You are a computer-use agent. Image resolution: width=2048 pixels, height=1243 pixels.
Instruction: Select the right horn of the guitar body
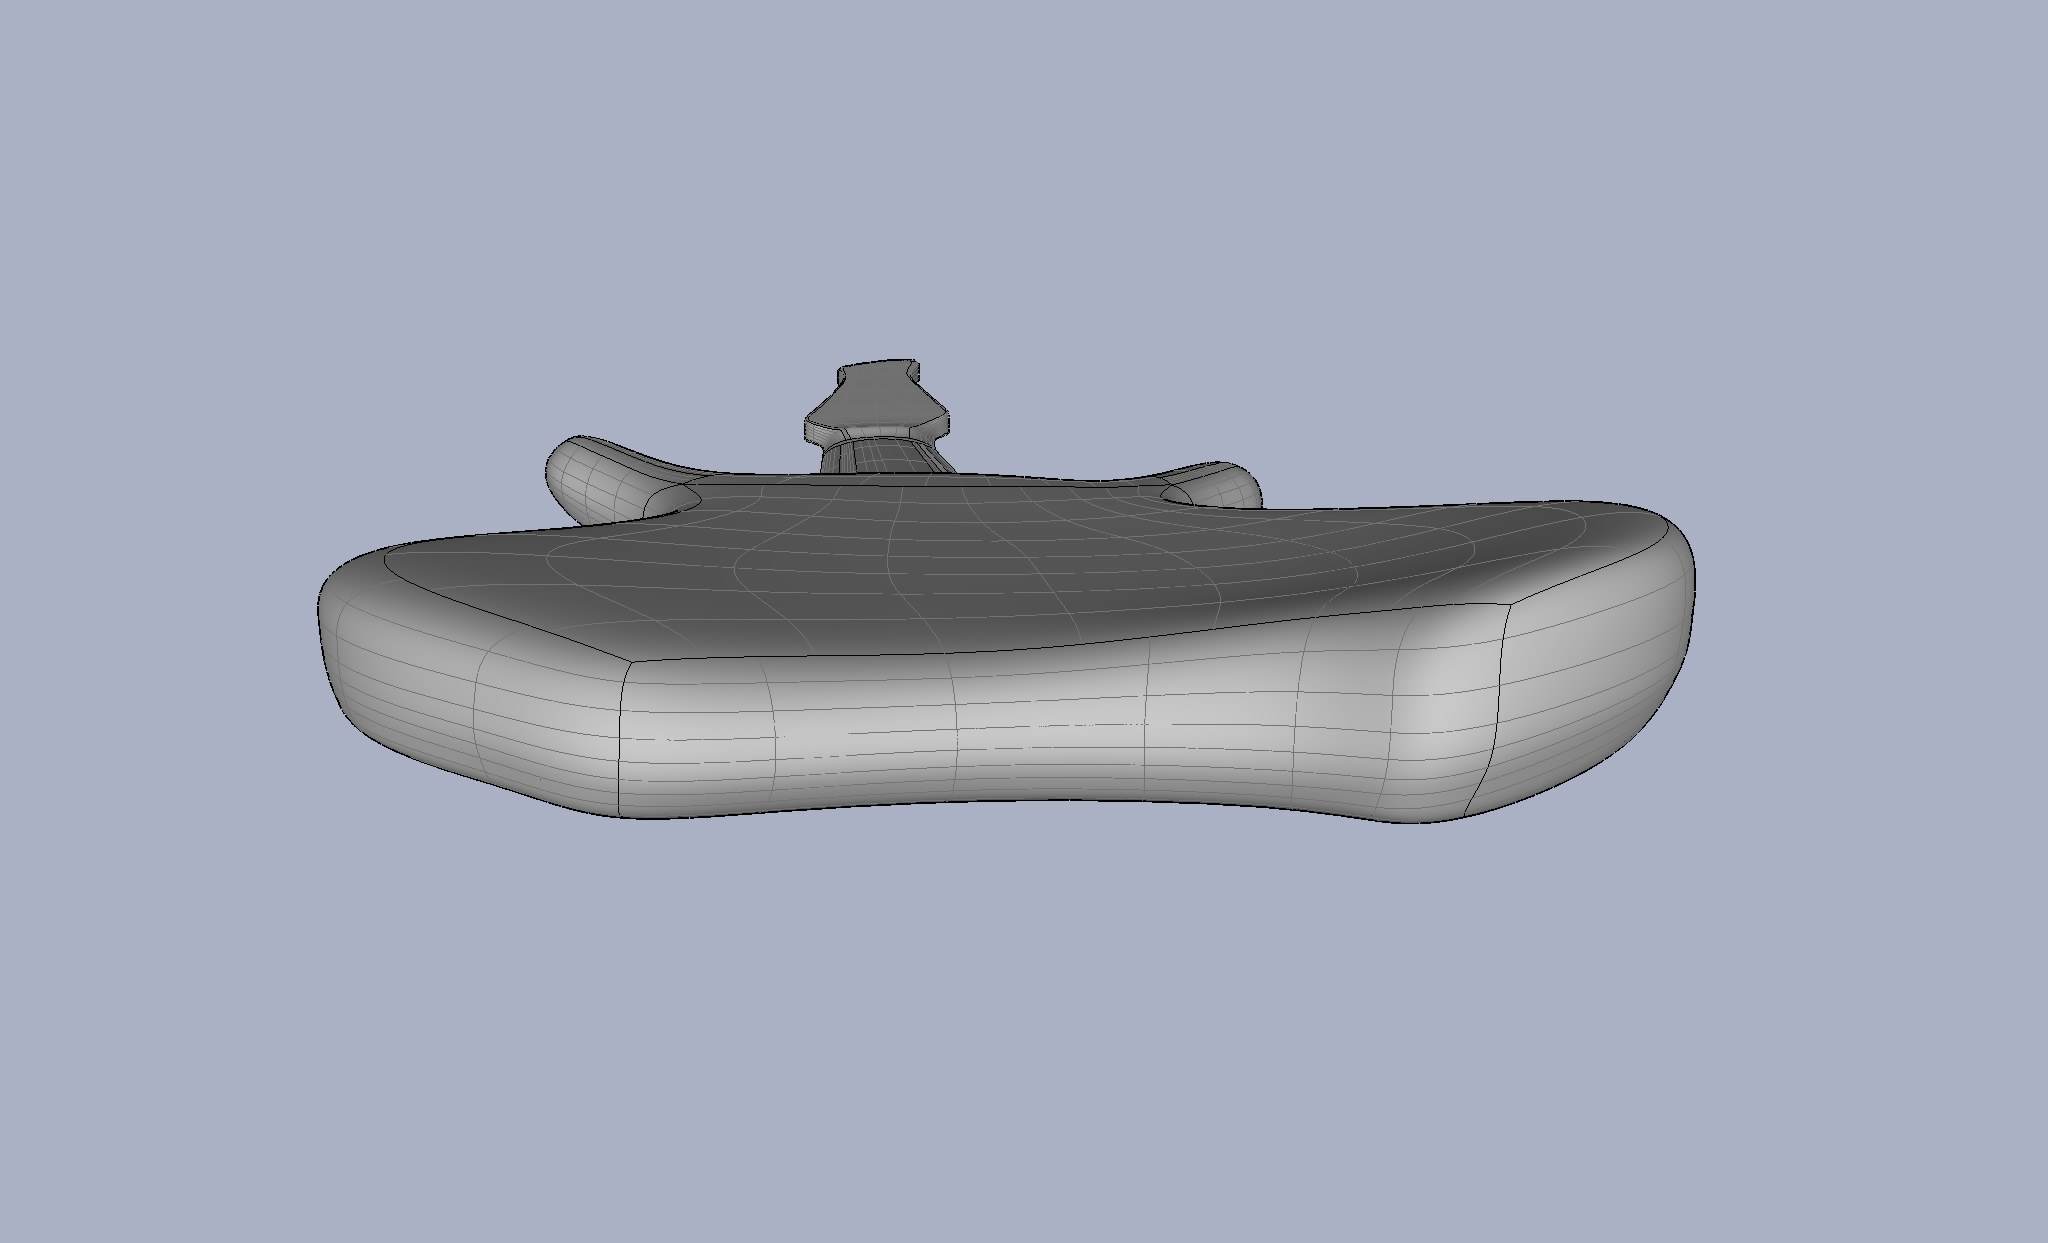pyautogui.click(x=1214, y=486)
